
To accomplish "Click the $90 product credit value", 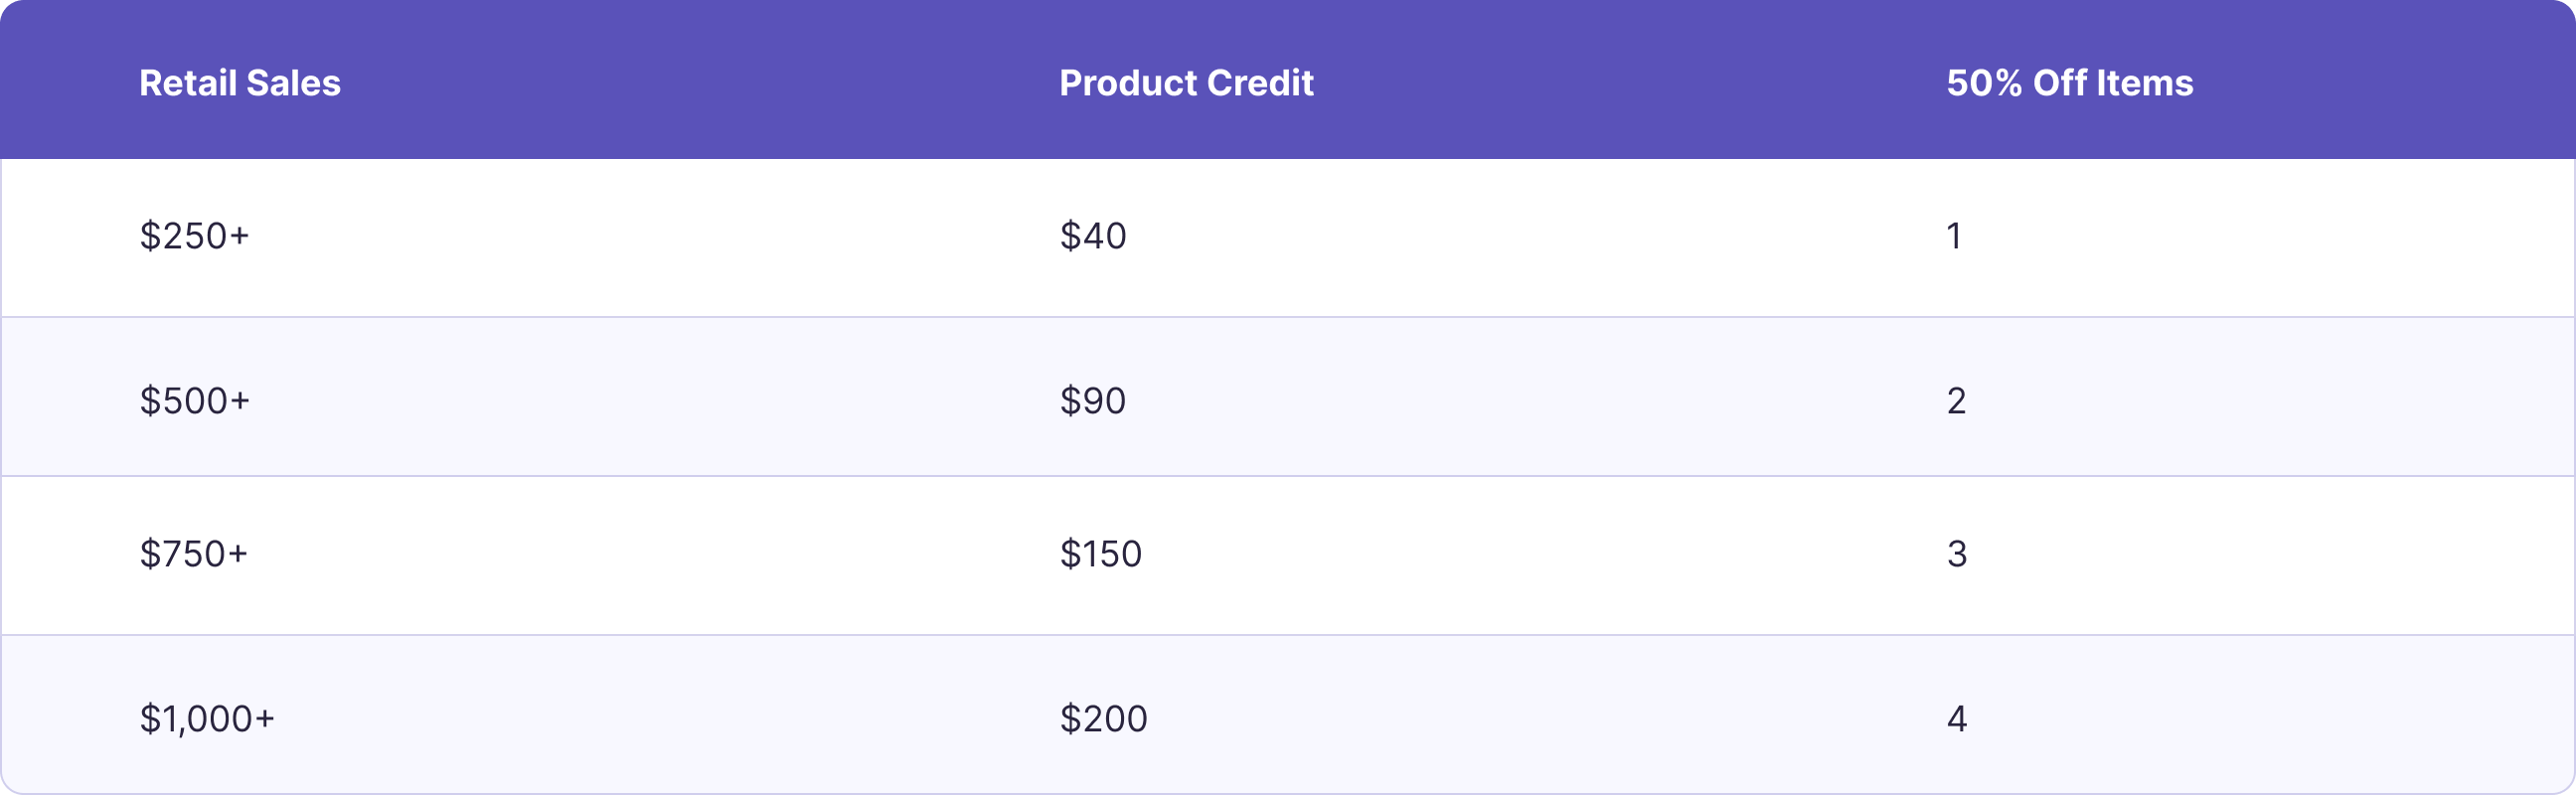I will (x=1093, y=401).
